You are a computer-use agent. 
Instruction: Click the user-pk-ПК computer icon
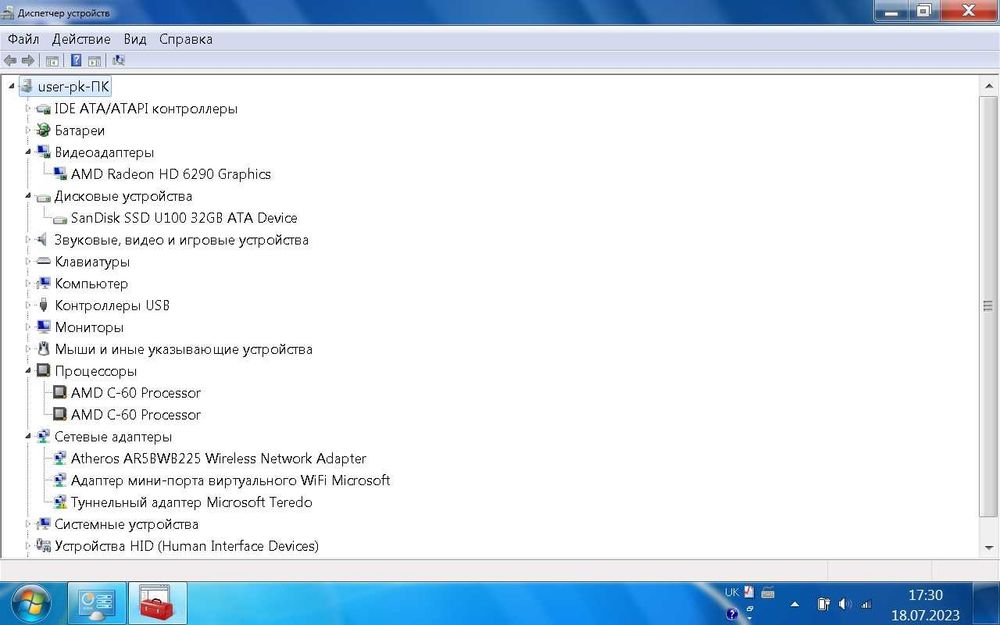[x=27, y=86]
